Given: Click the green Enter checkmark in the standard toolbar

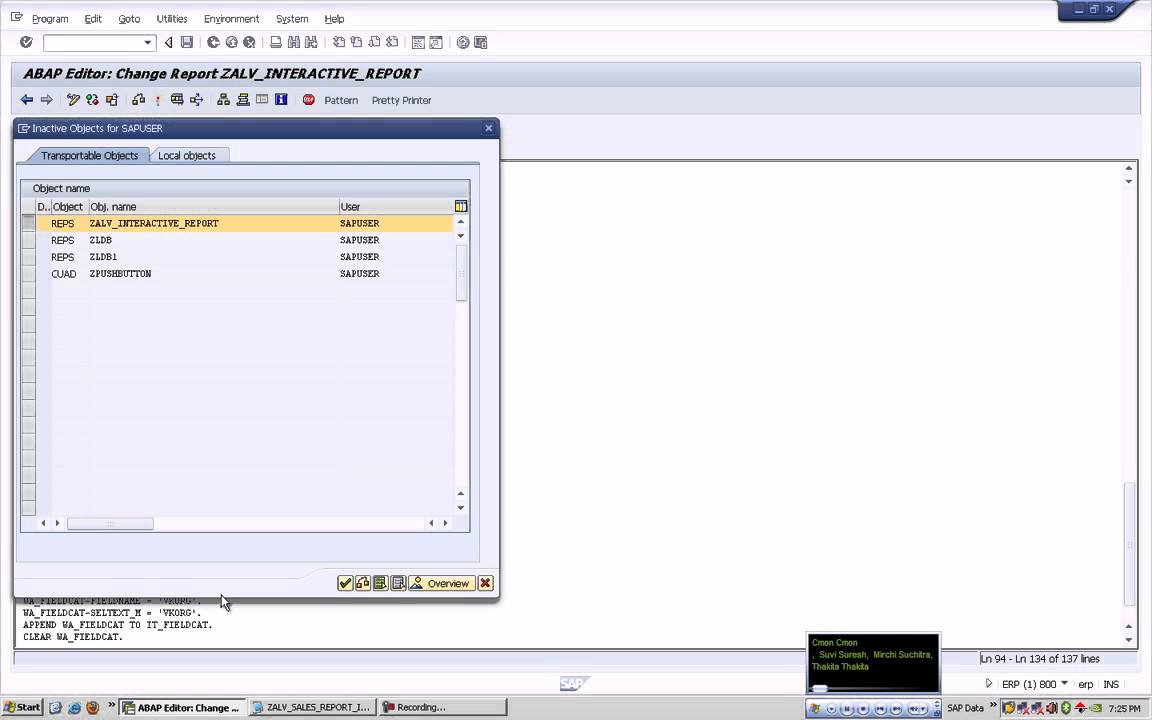Looking at the screenshot, I should point(26,43).
